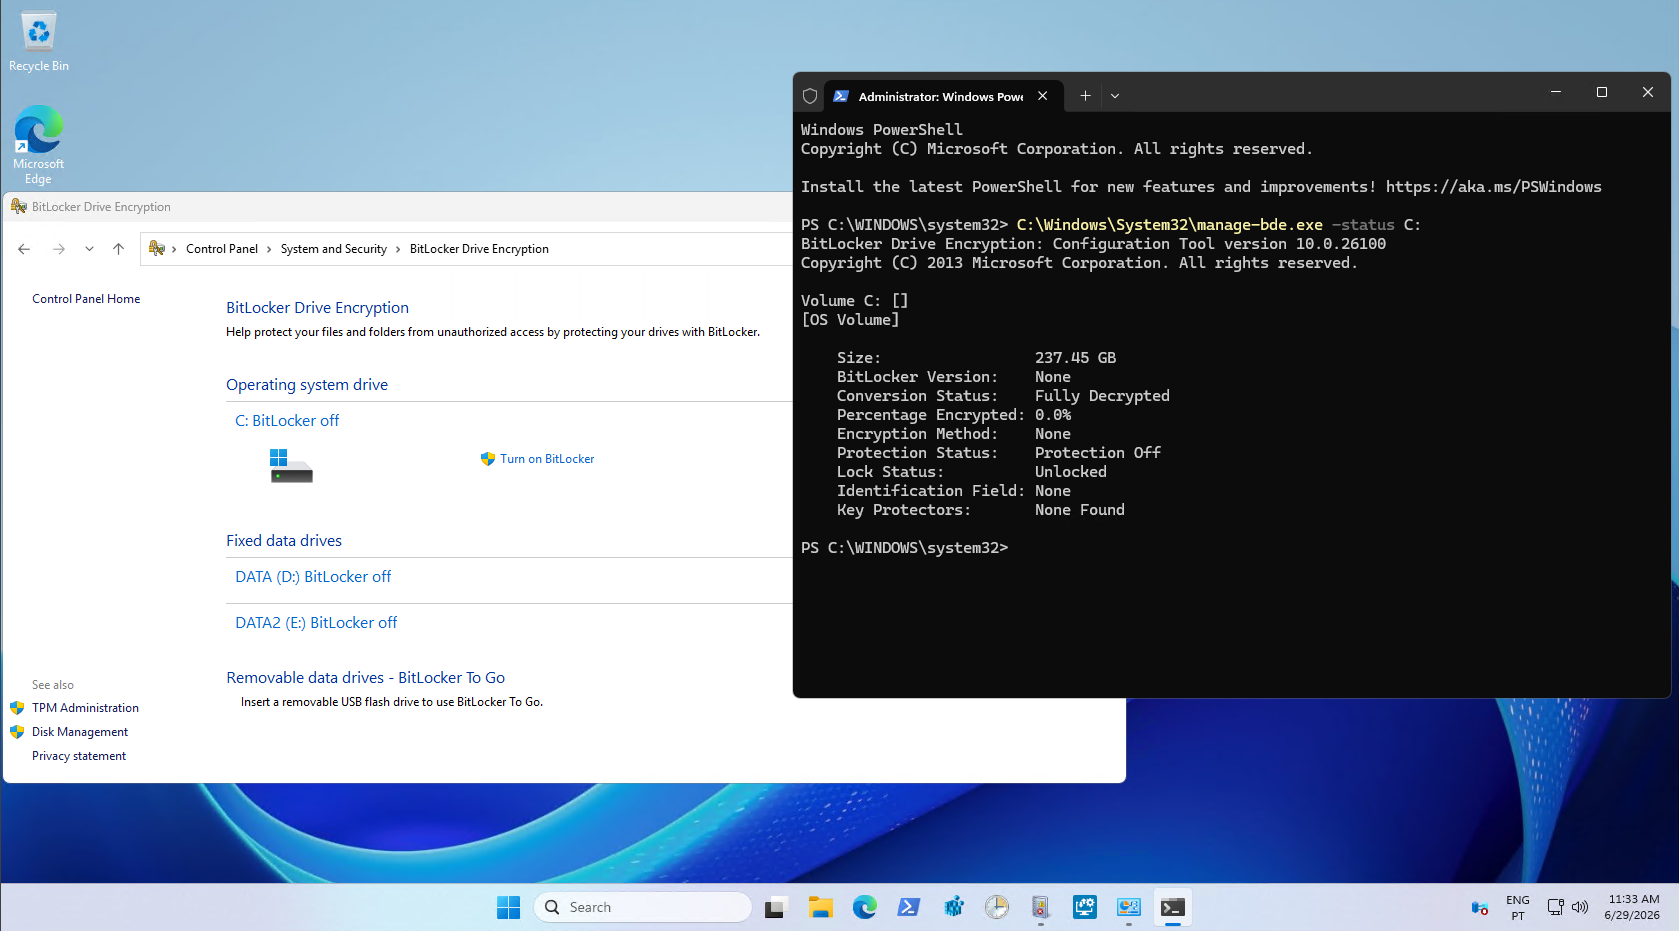Select the Administrator: Windows PowerShell tab
The height and width of the screenshot is (931, 1679).
tap(930, 96)
